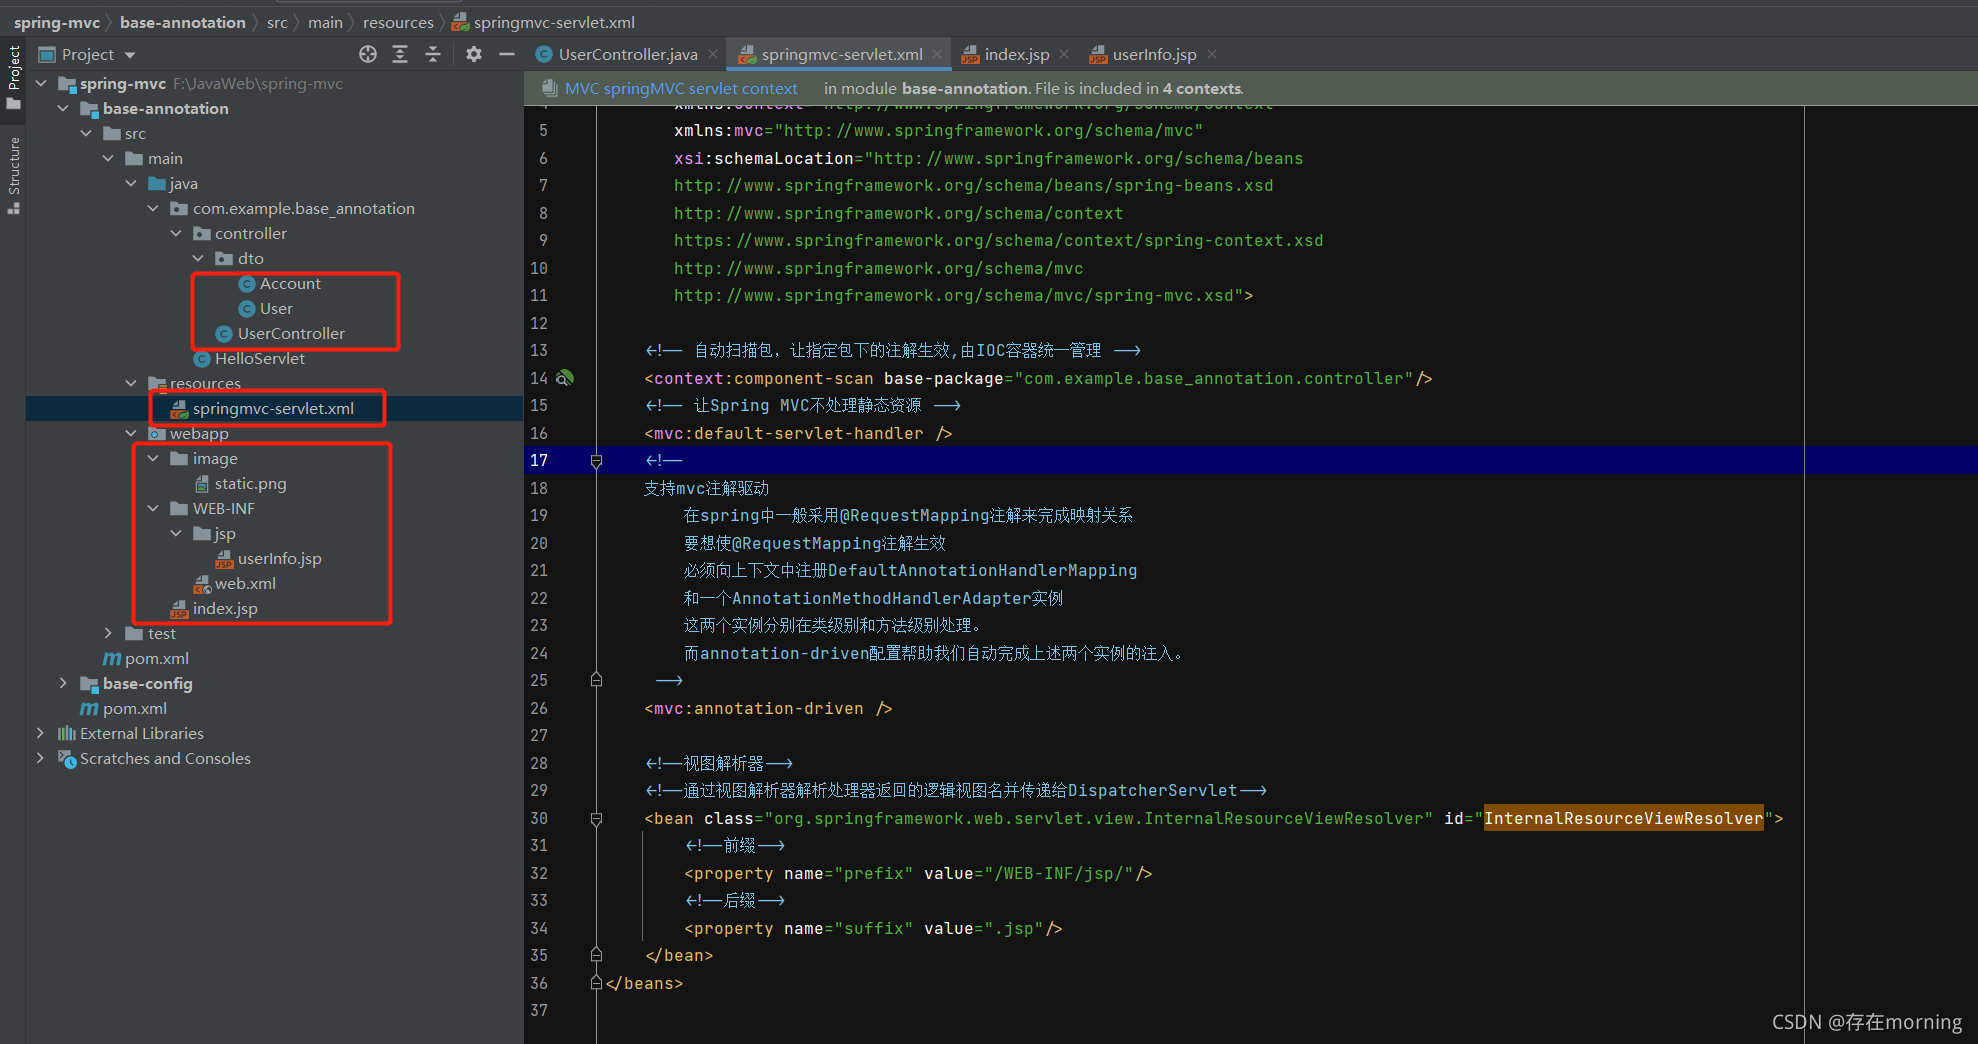Click the locate/select opened file target icon
The image size is (1978, 1044).
[368, 54]
